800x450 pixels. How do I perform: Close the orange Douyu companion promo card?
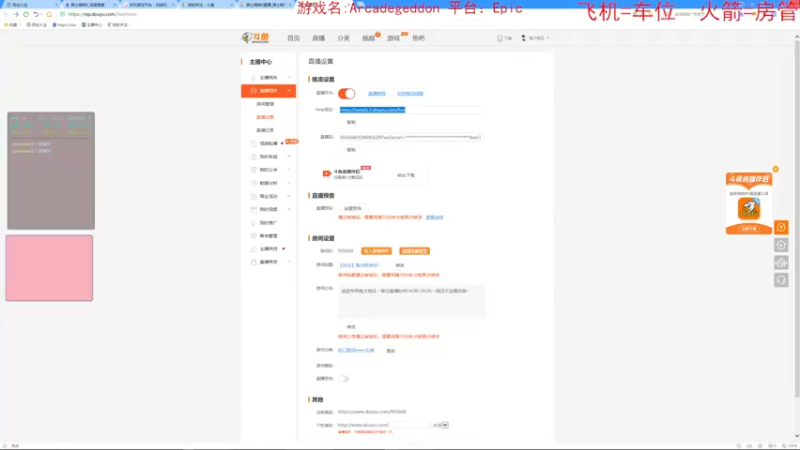(x=776, y=169)
